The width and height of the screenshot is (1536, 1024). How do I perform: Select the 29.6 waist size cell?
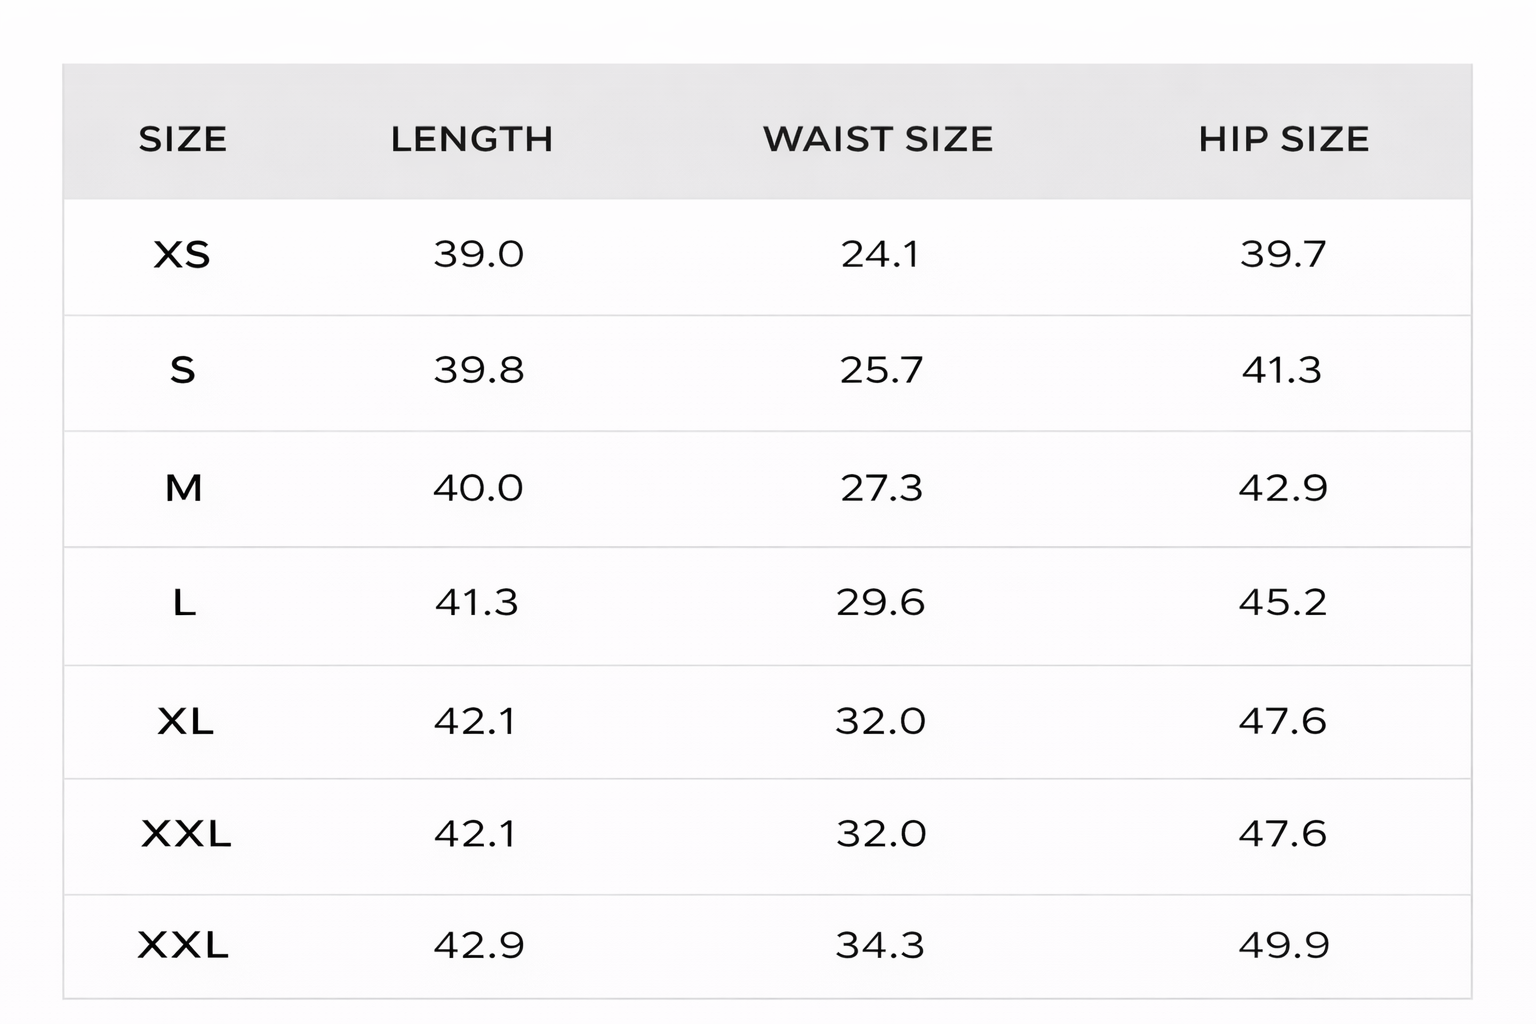pyautogui.click(x=881, y=603)
